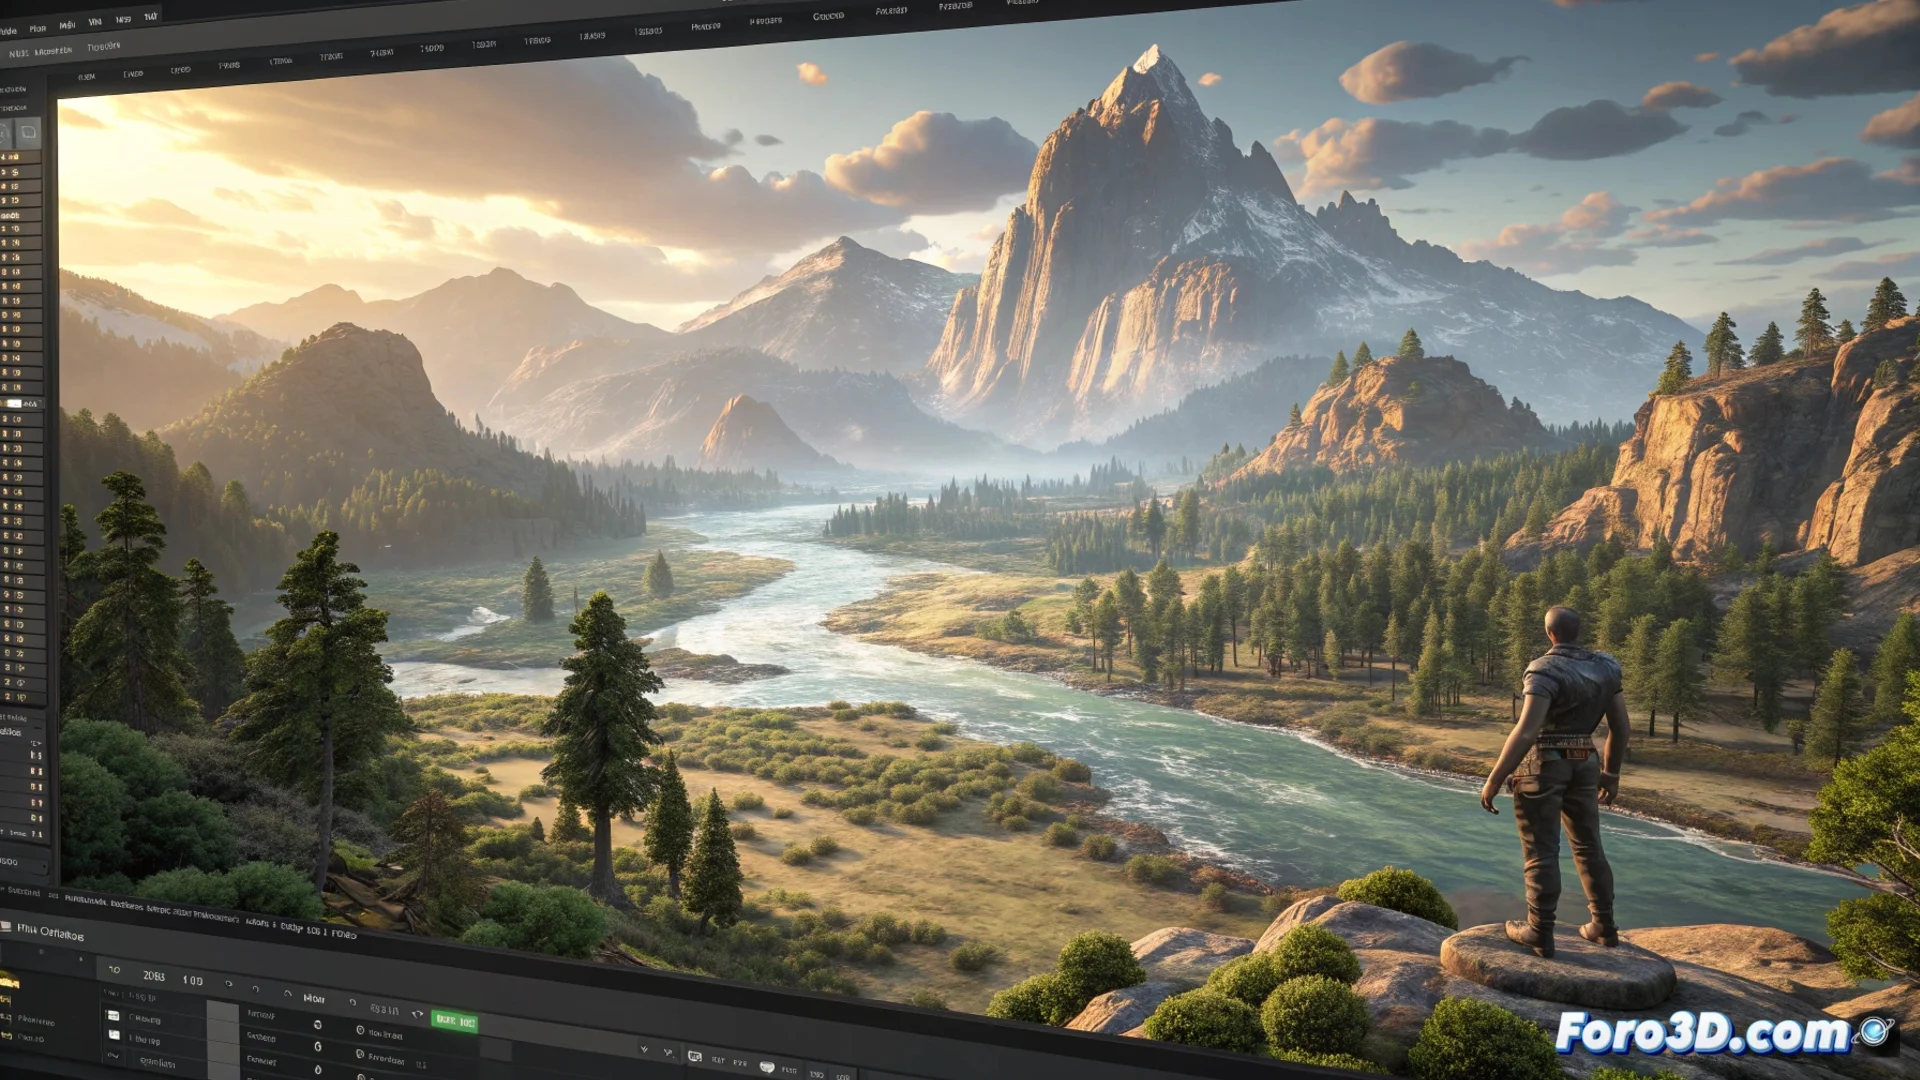Viewport: 1920px width, 1080px height.
Task: Click the circular icon right of Hion label
Action: click(352, 1002)
